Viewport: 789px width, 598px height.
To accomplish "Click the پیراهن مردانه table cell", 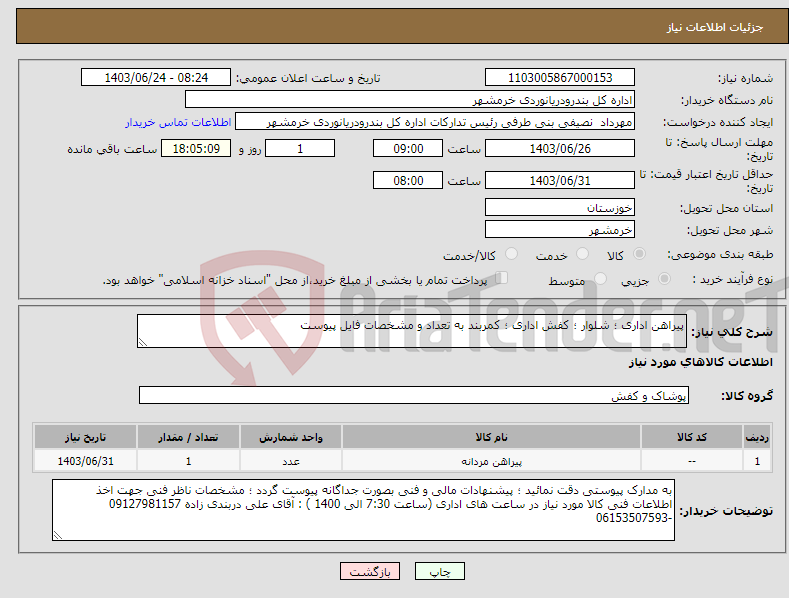I will pos(491,461).
